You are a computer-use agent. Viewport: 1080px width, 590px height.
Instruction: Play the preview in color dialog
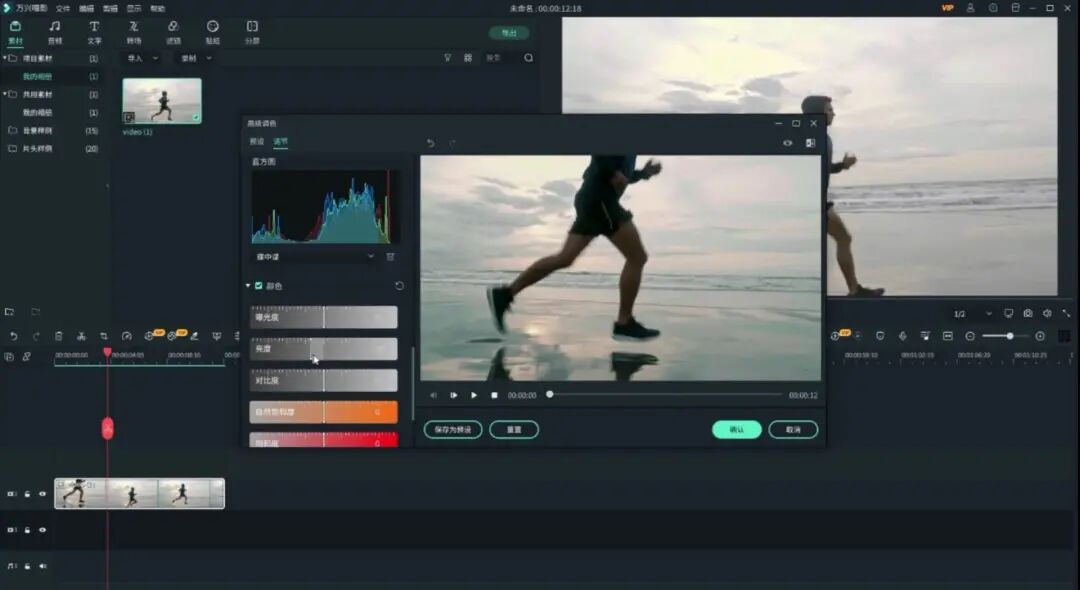click(x=474, y=395)
